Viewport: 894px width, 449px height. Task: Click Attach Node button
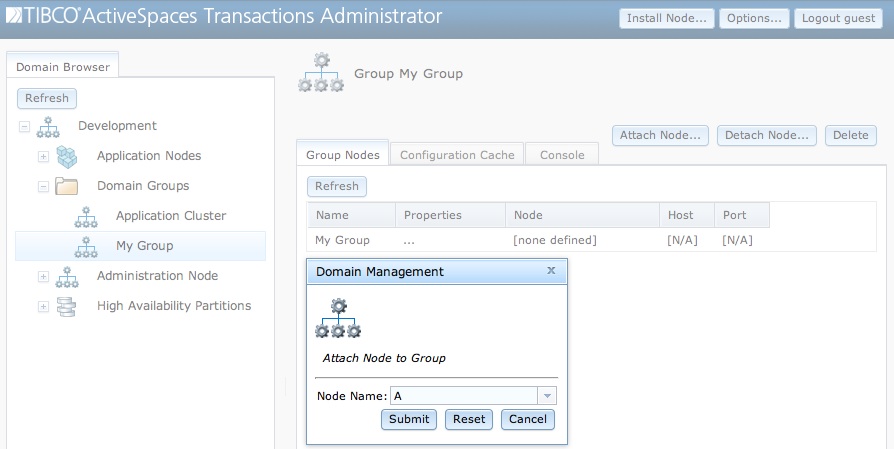click(660, 136)
